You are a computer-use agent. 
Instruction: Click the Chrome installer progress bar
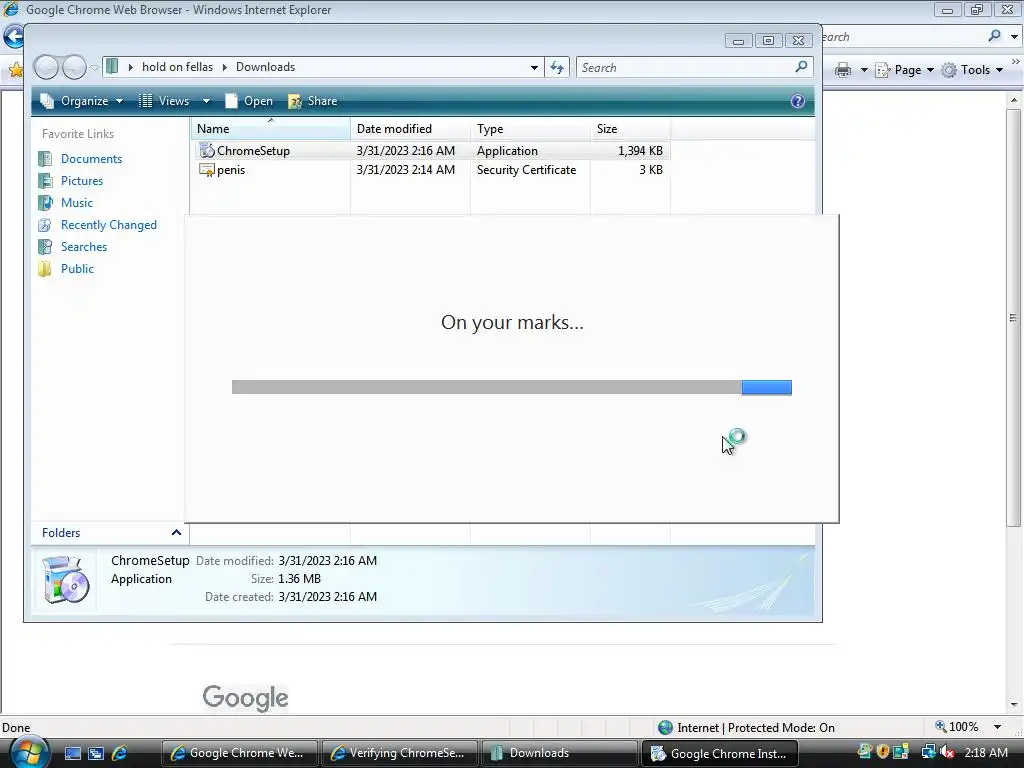(x=511, y=387)
